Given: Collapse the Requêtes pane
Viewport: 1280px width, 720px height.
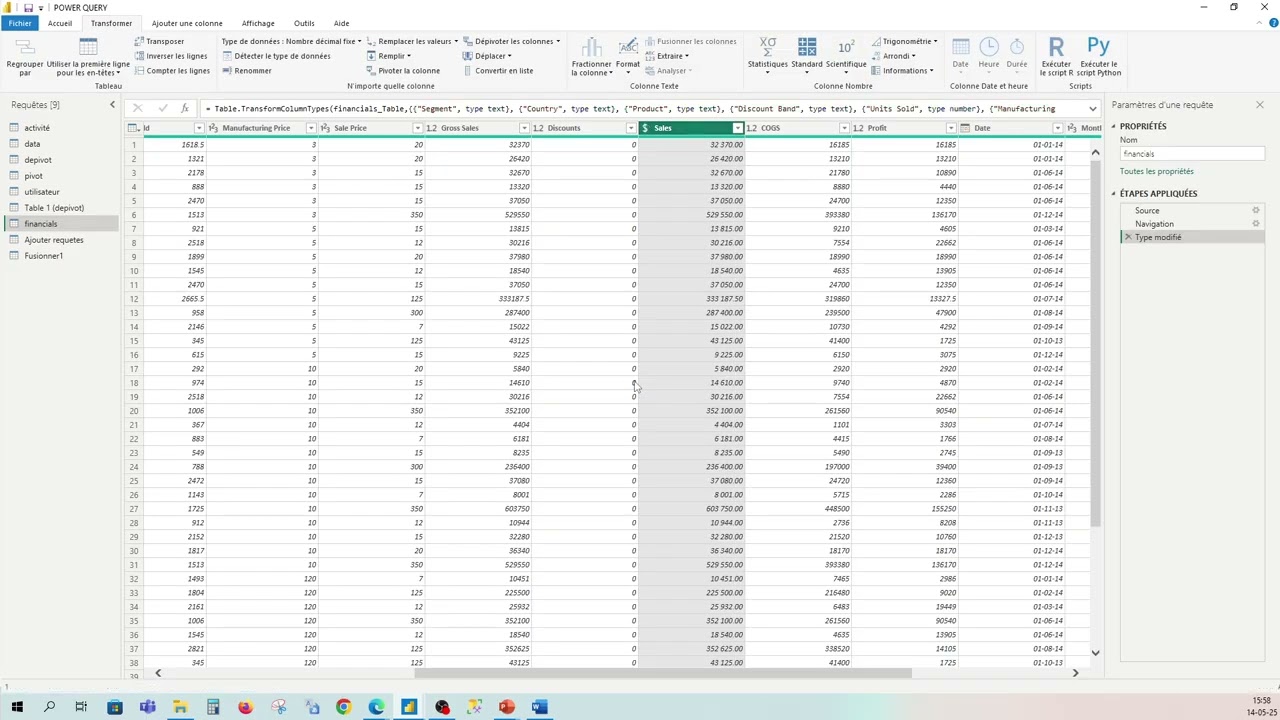Looking at the screenshot, I should point(112,104).
